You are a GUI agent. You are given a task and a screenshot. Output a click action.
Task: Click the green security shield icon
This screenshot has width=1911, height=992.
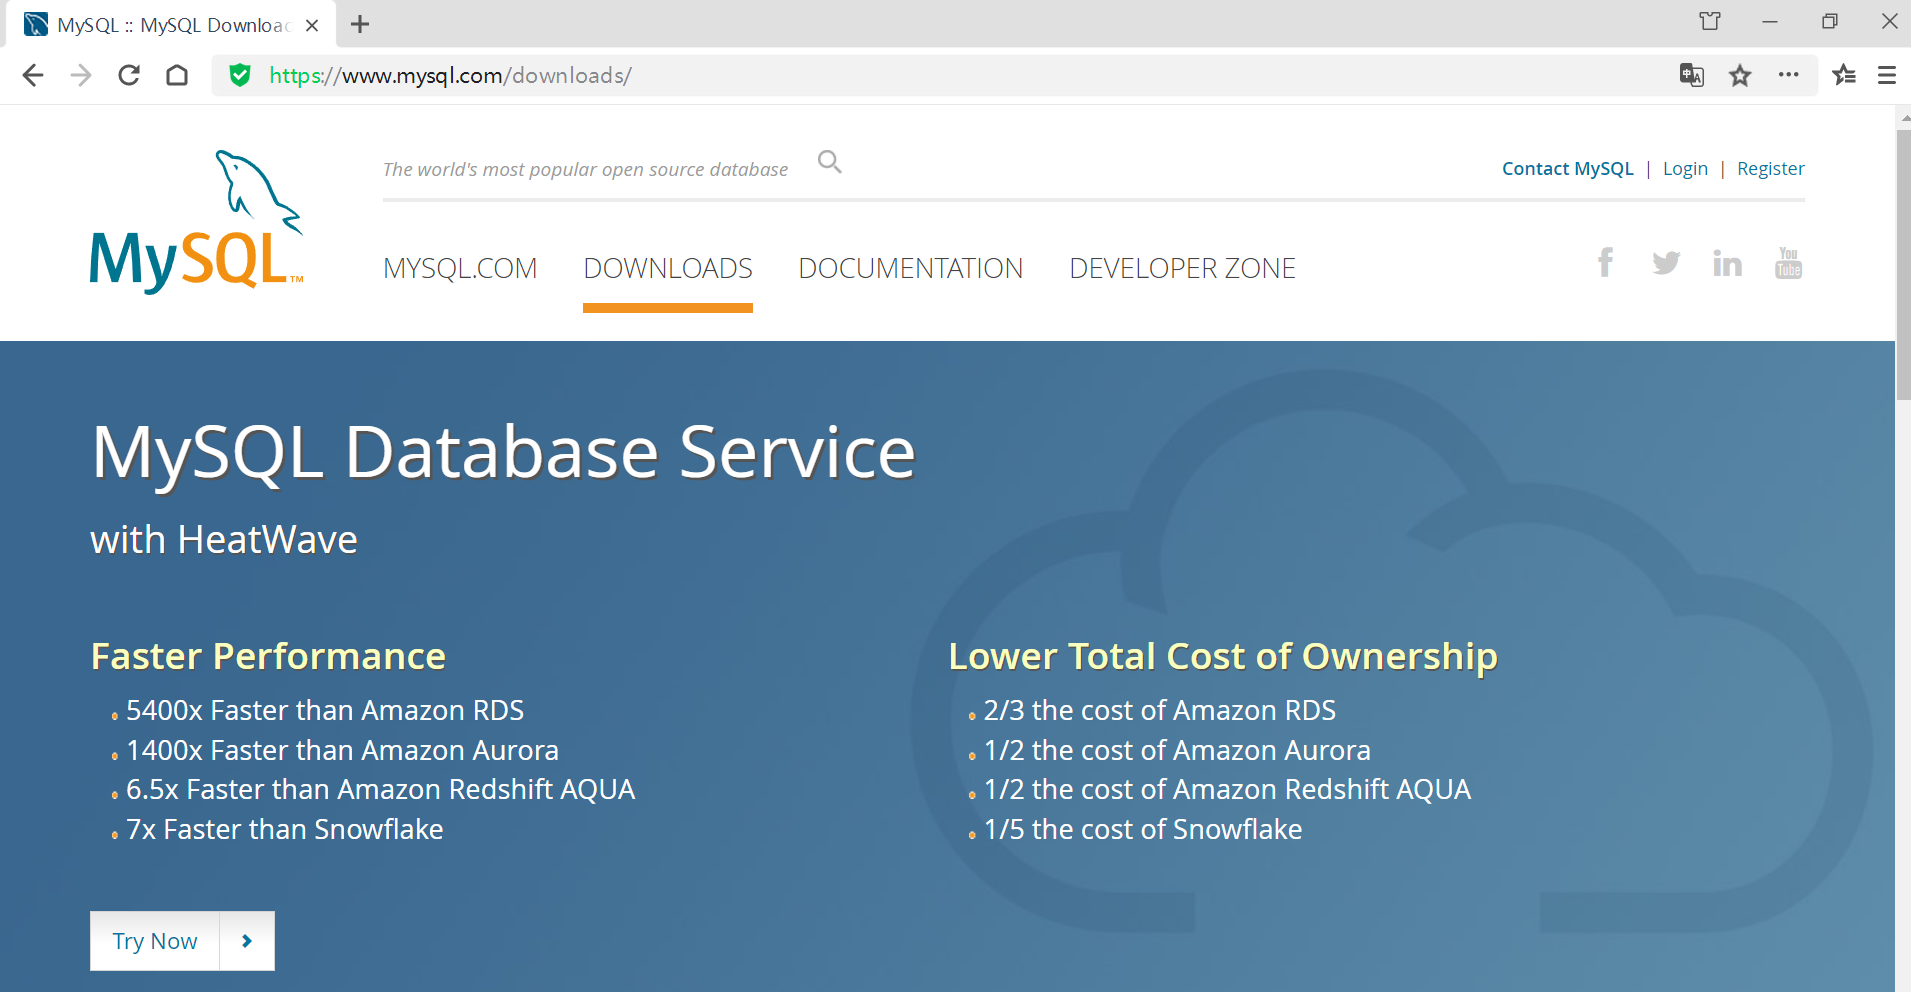(x=240, y=75)
